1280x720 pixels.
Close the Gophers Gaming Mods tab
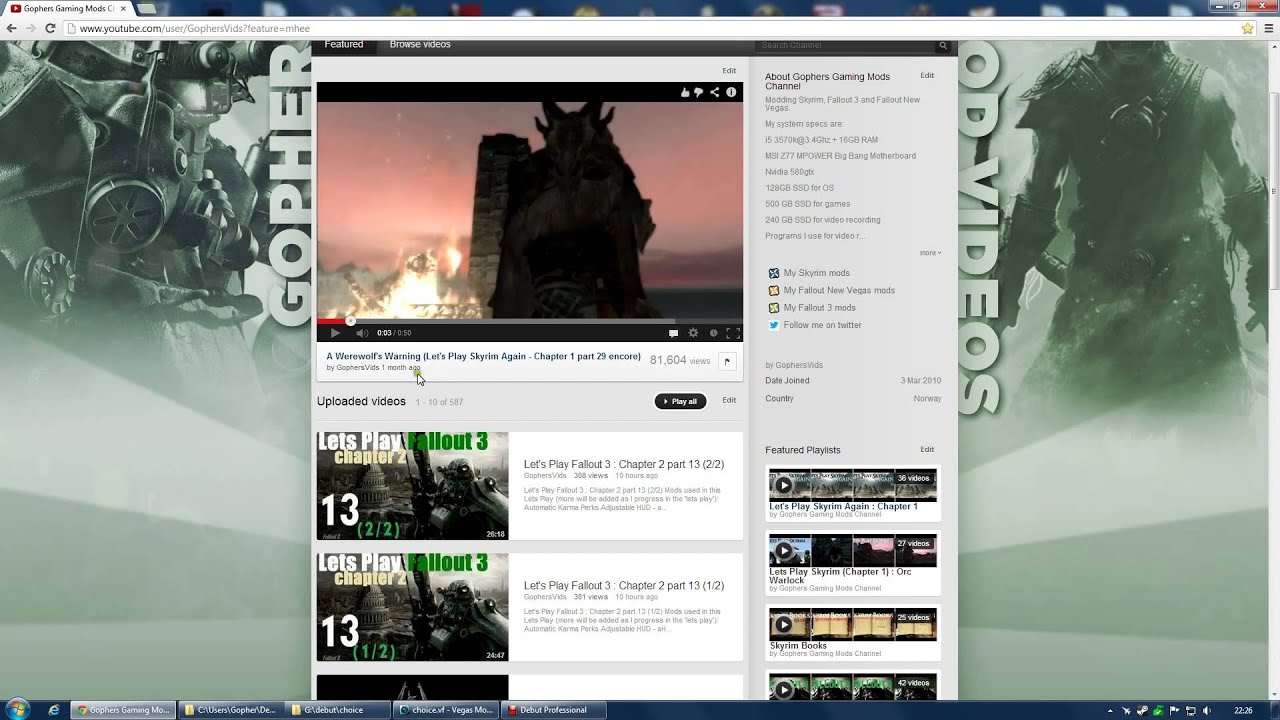[123, 8]
